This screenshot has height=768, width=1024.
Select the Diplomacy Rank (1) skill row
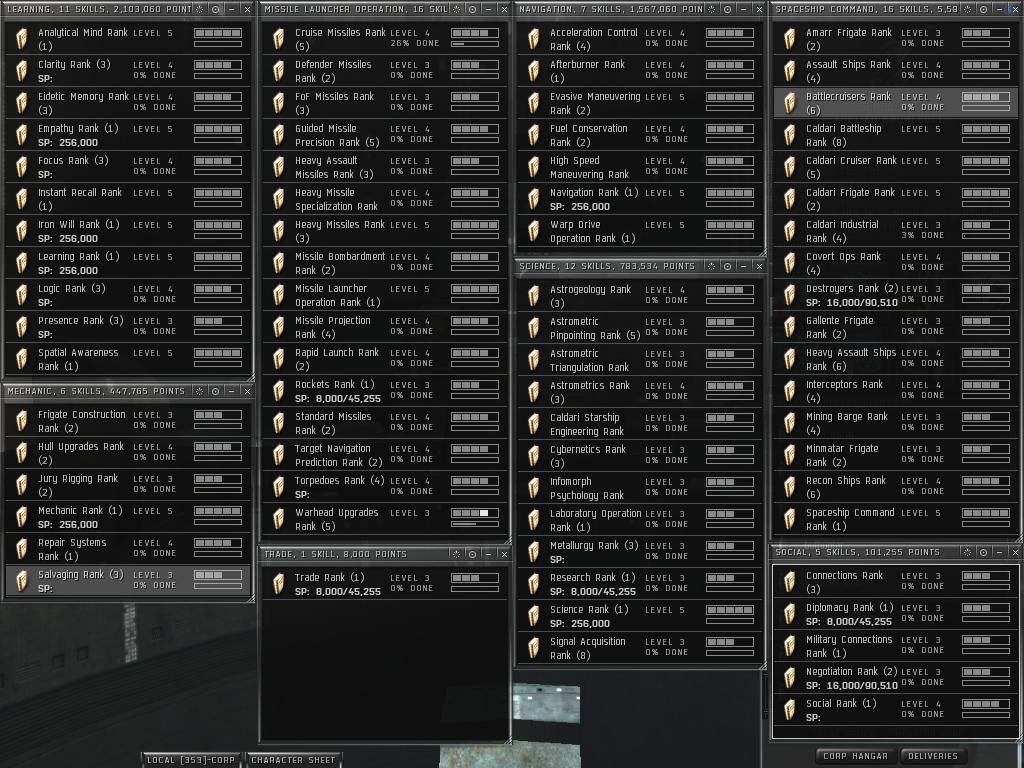[x=895, y=613]
